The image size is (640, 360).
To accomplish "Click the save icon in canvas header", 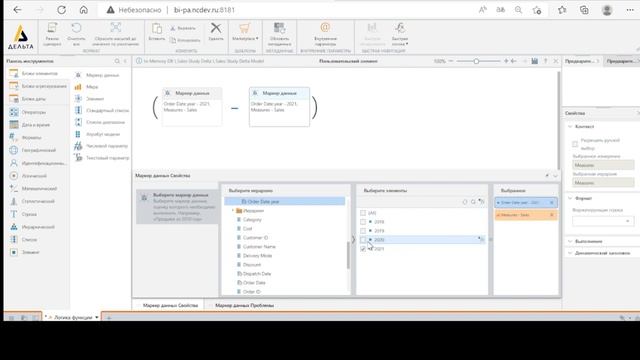I will click(x=534, y=61).
